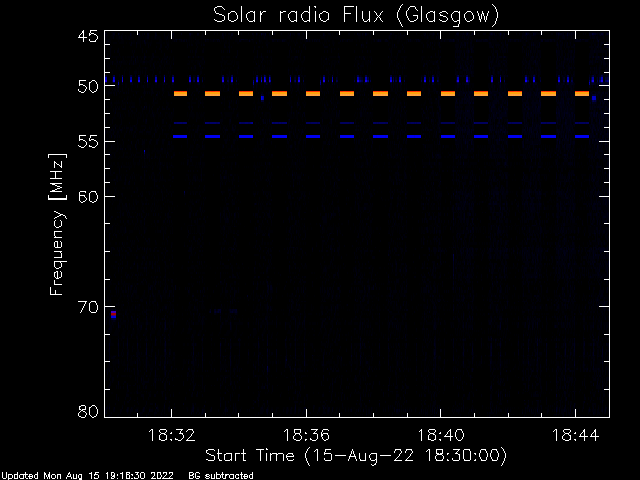
Task: Click the 'Solar radio Flux (Glasgow)' title
Action: click(x=356, y=16)
